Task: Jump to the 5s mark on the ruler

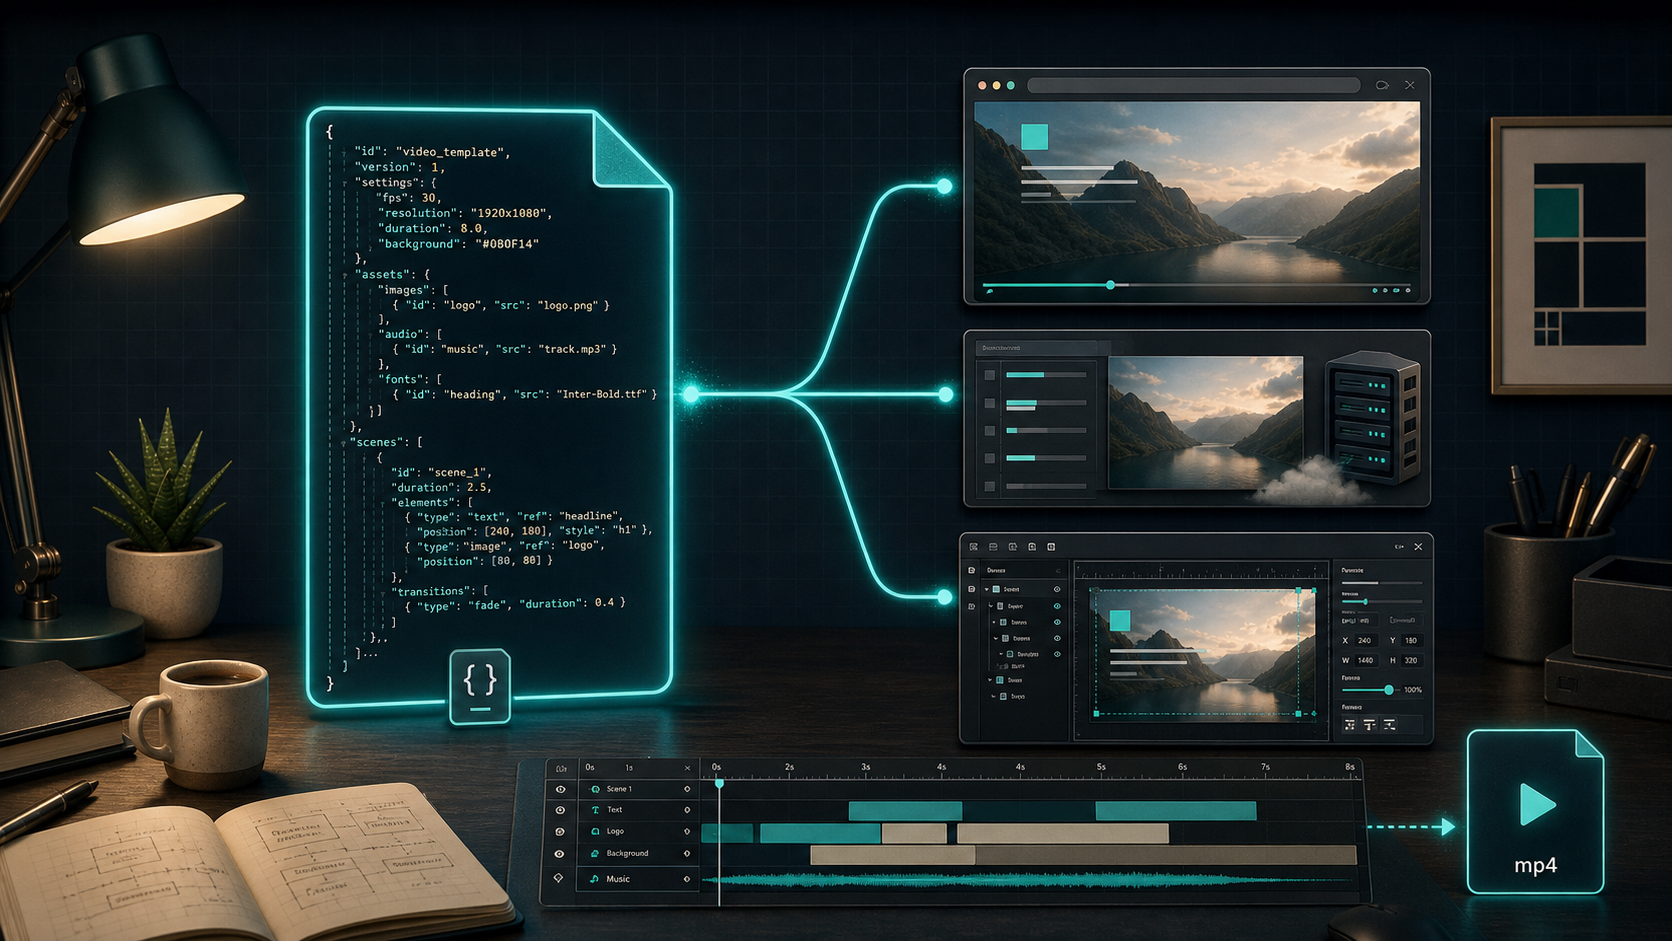Action: [x=1101, y=767]
